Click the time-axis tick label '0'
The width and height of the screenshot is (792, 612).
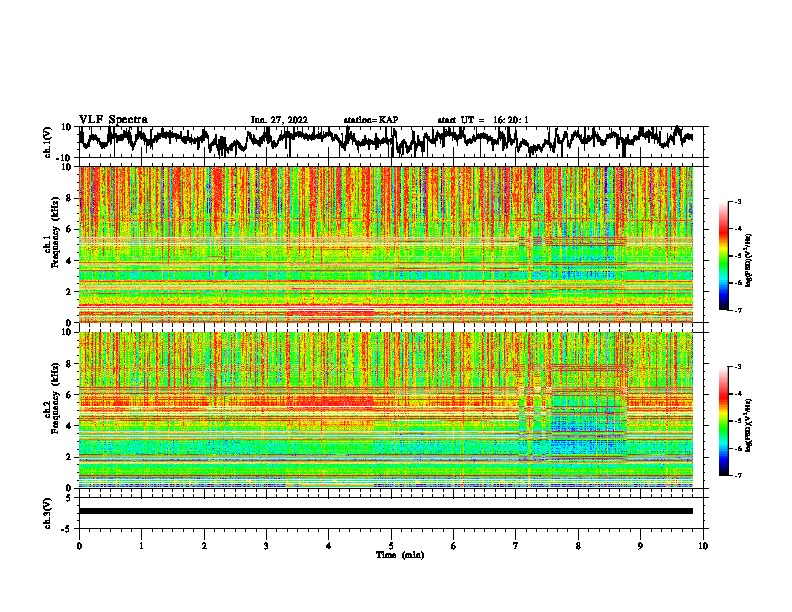coord(79,545)
